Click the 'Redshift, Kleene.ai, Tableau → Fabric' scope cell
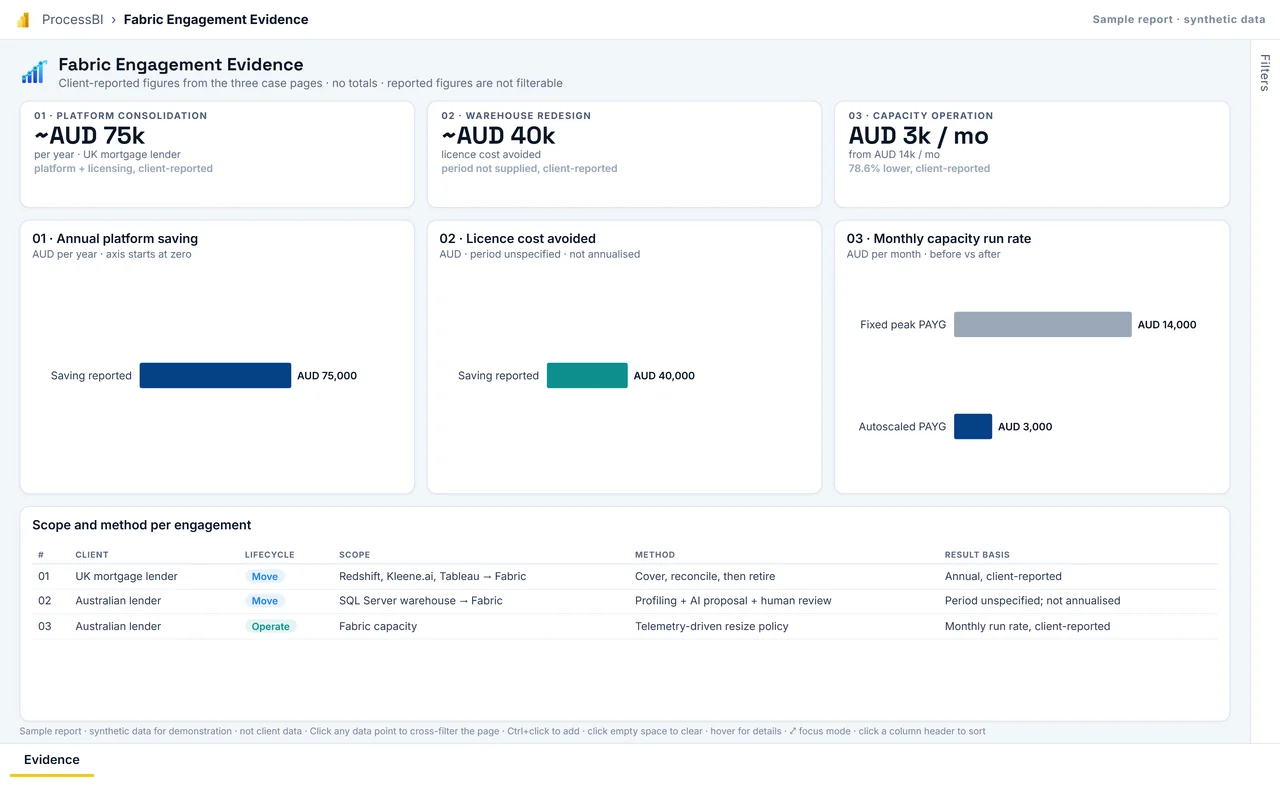Image resolution: width=1280 pixels, height=800 pixels. point(433,577)
